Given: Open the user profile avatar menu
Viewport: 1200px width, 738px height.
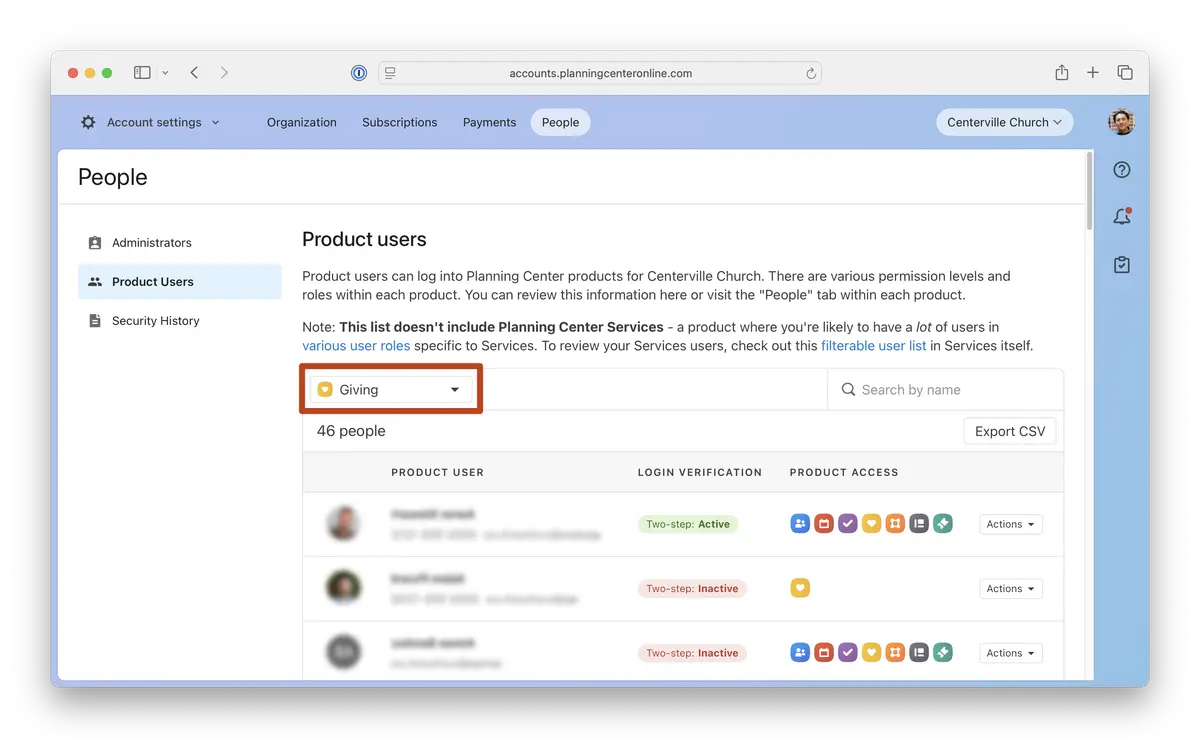Looking at the screenshot, I should click(x=1121, y=122).
